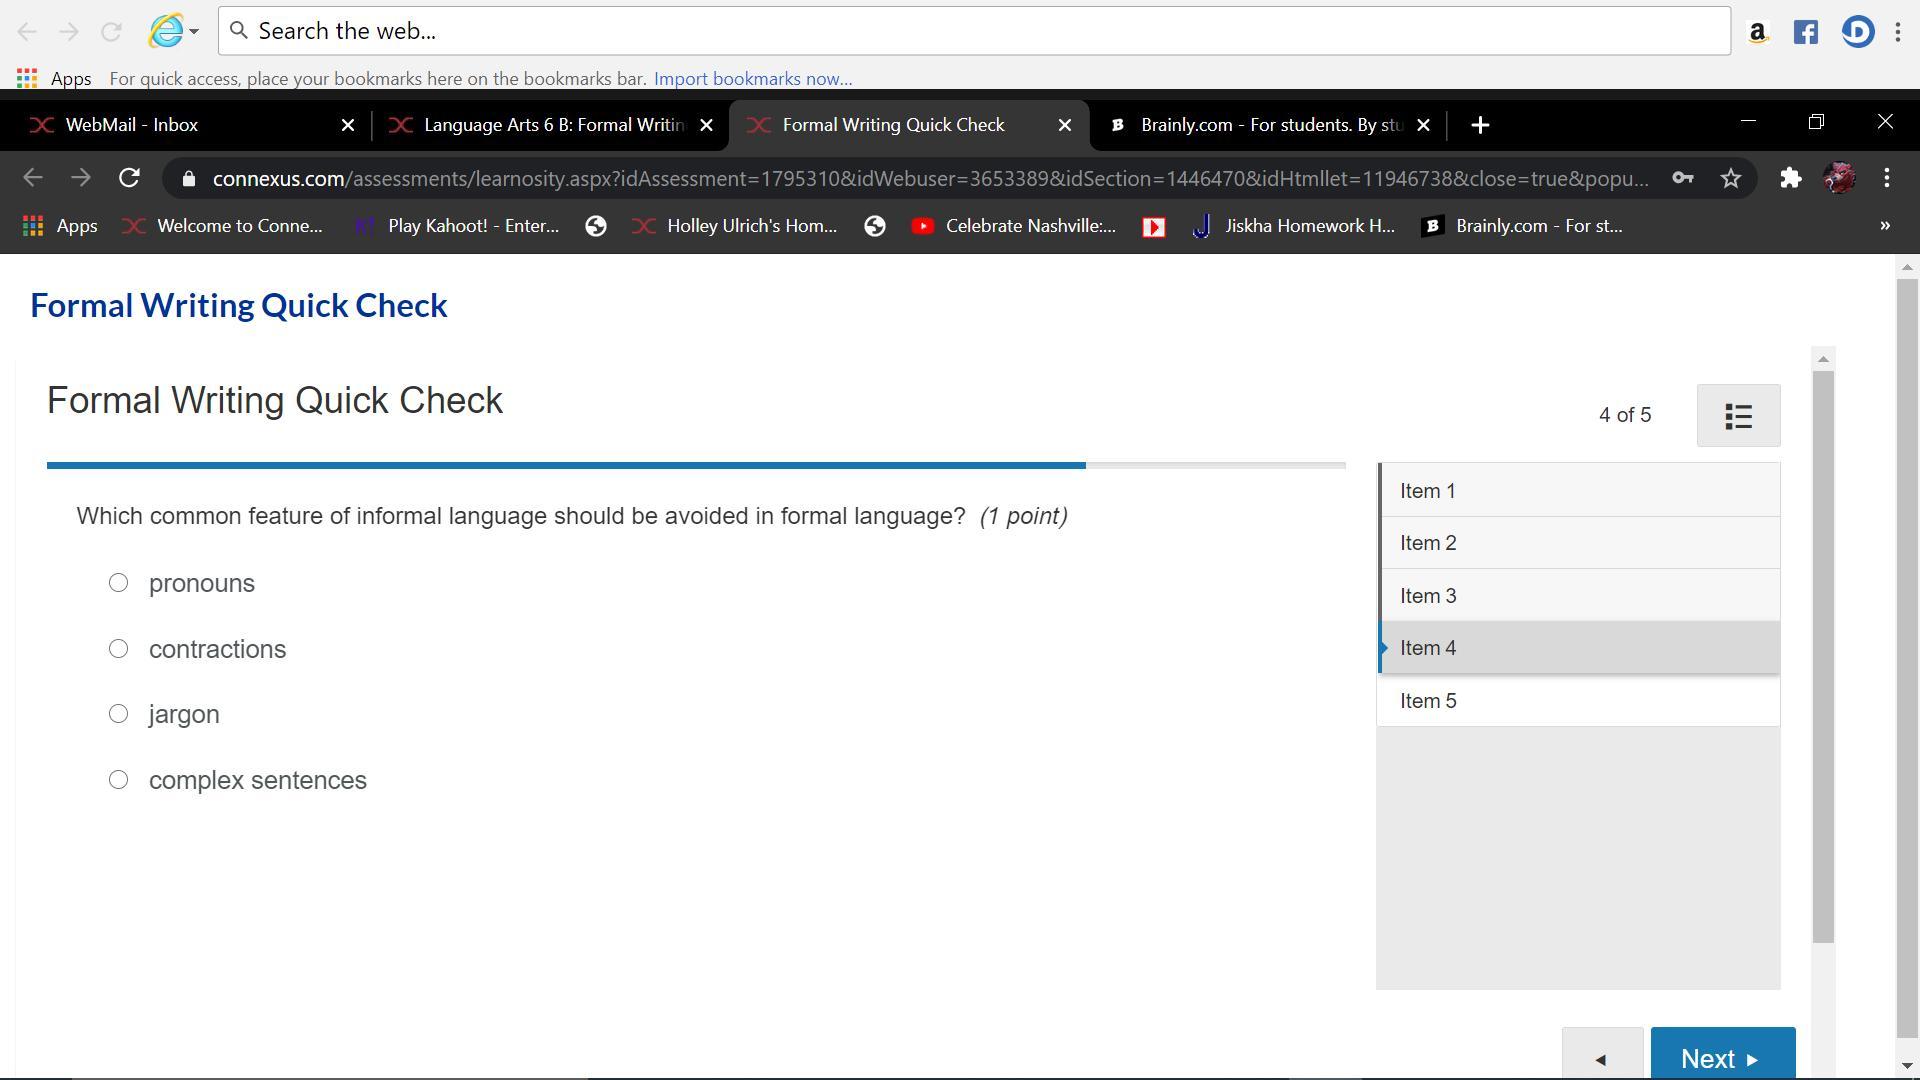
Task: Bookmark page with the star icon
Action: (x=1731, y=179)
